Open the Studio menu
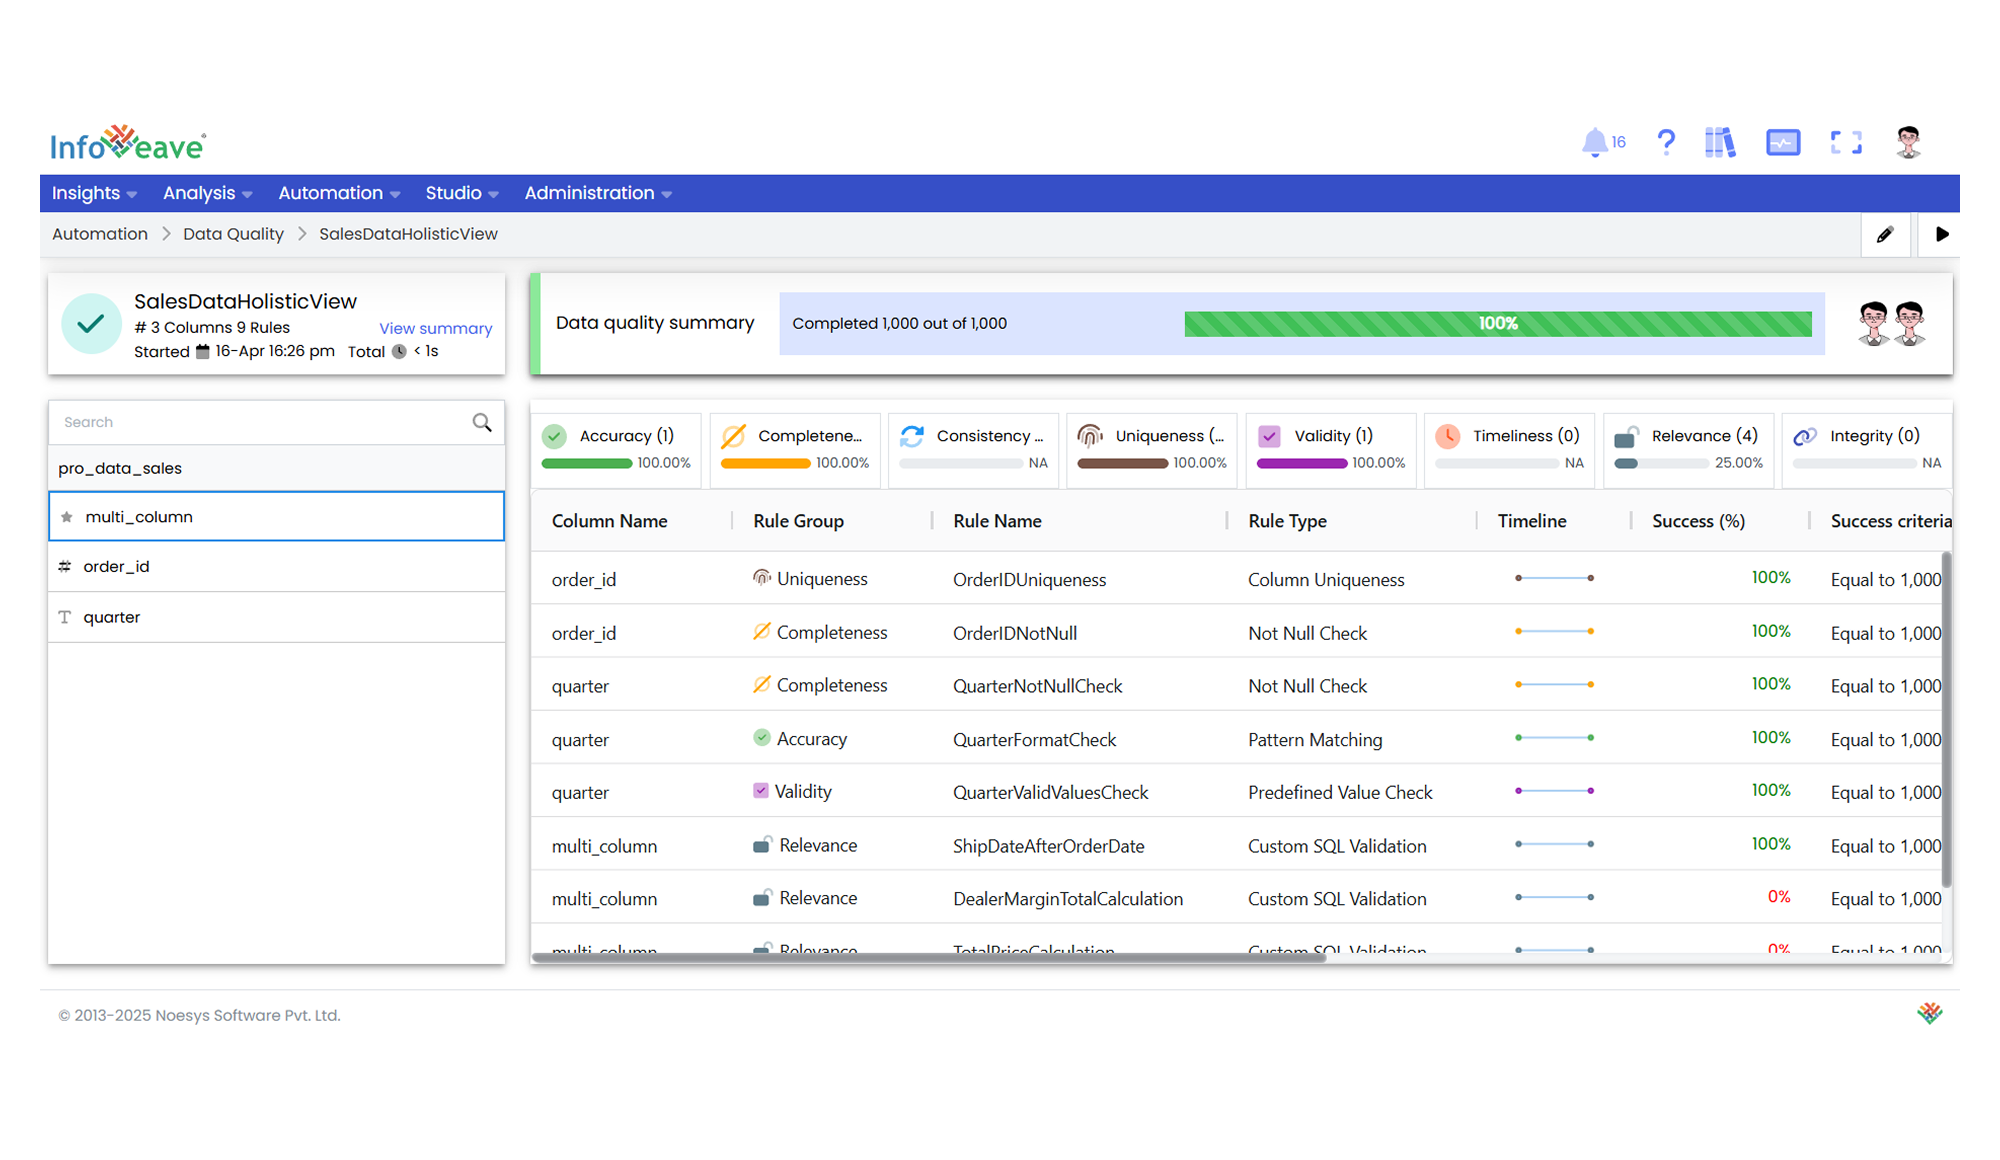The image size is (2000, 1160). [x=462, y=193]
